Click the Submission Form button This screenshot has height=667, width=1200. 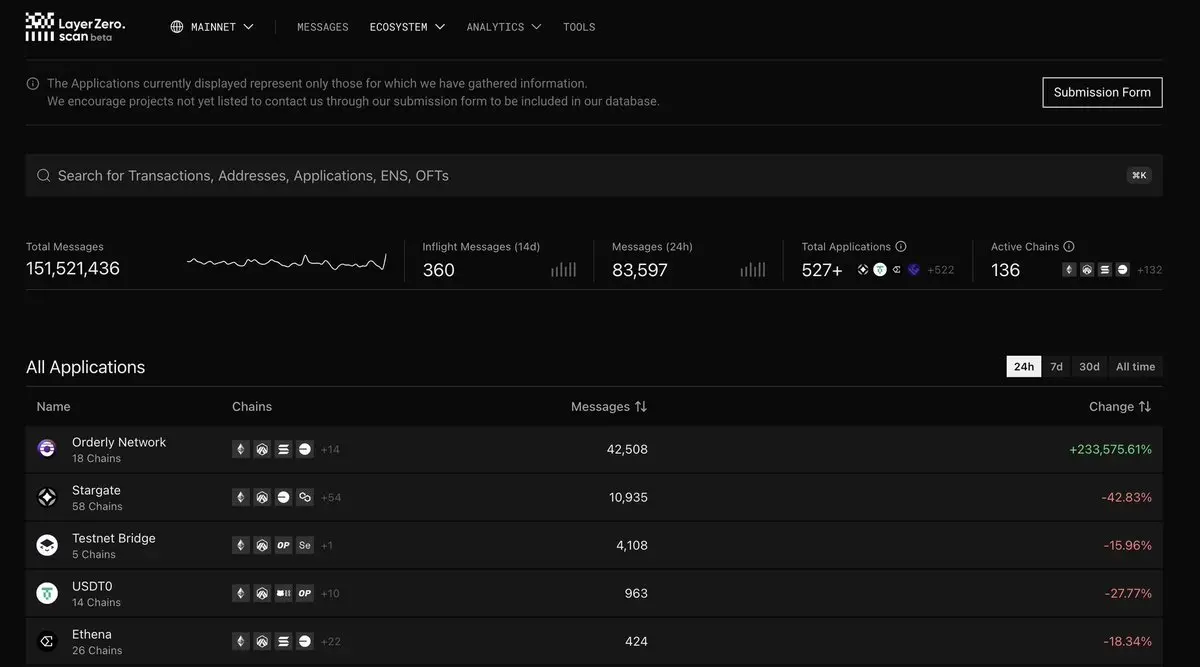click(1102, 92)
